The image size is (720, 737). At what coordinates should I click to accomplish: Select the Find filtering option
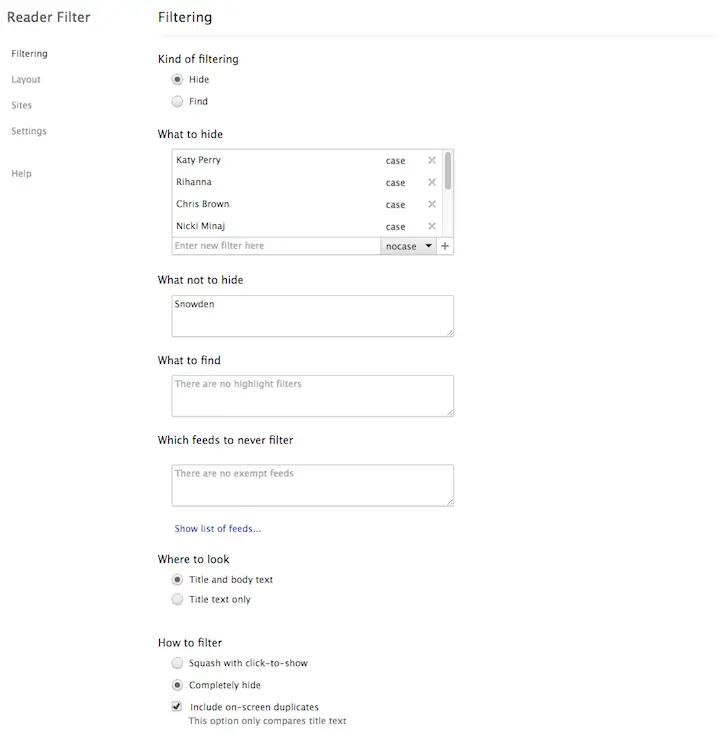[x=177, y=101]
